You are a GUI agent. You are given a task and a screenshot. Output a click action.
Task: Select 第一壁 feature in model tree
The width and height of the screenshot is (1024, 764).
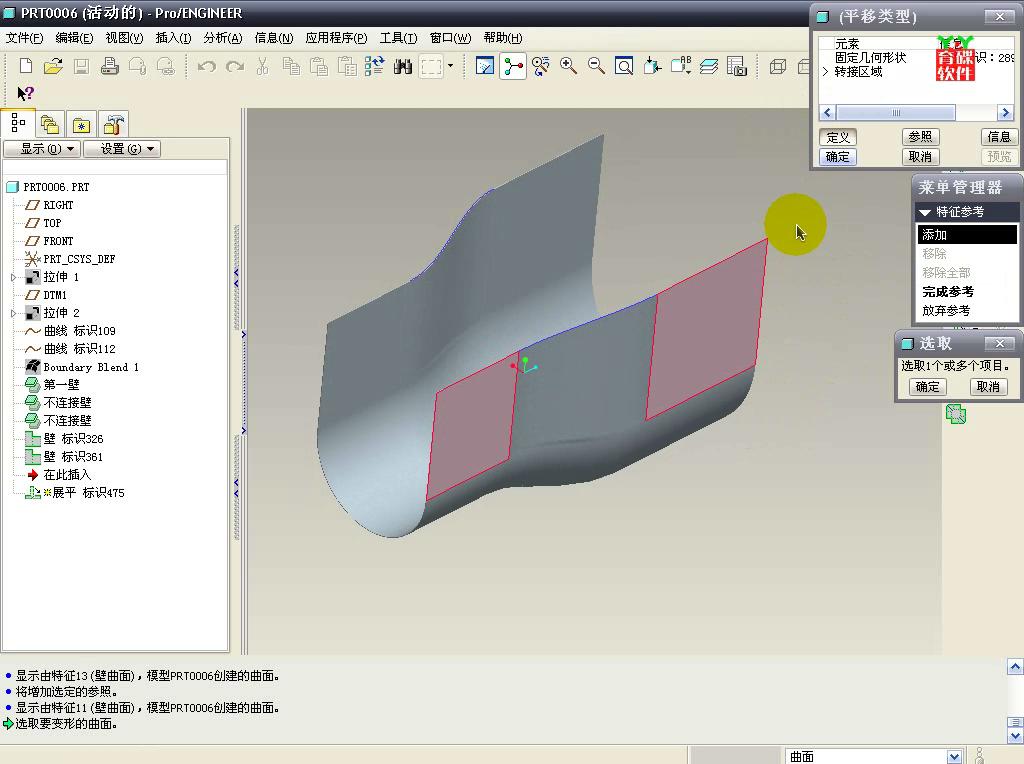[x=53, y=385]
